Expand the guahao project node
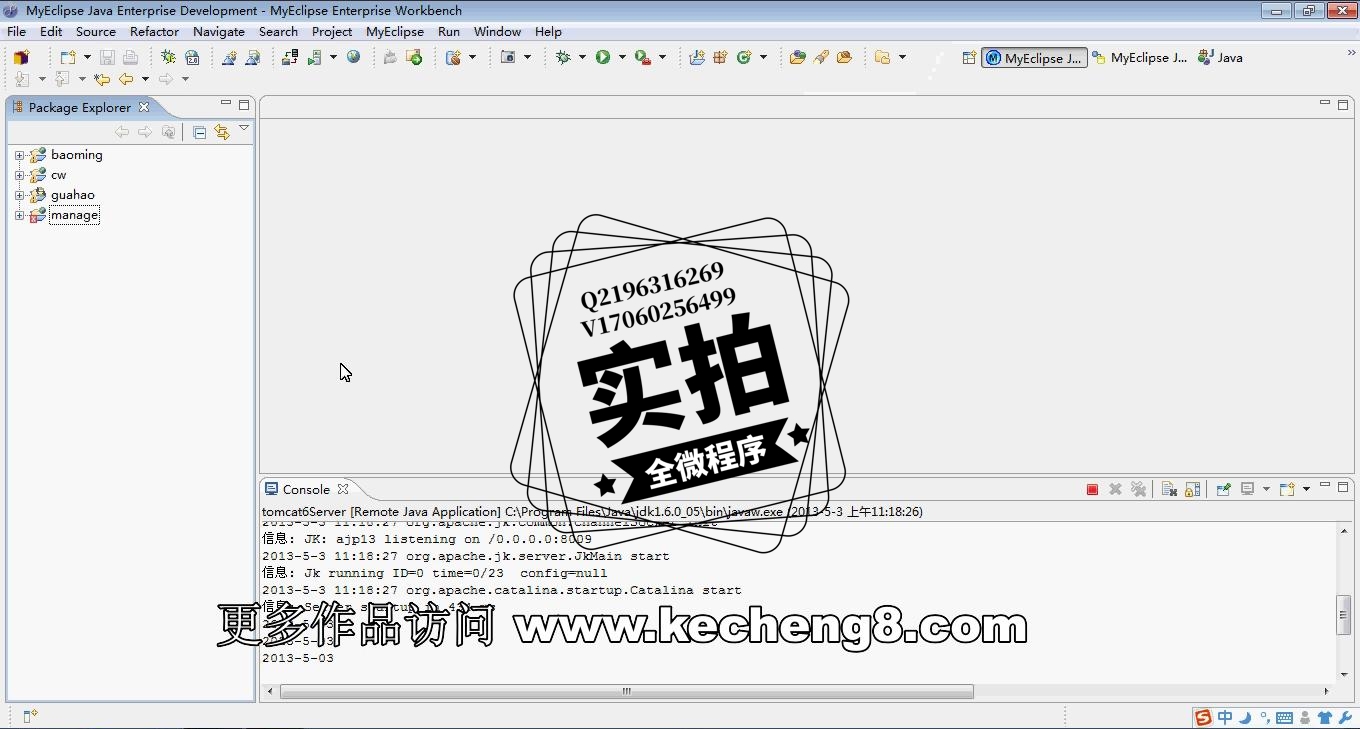This screenshot has height=729, width=1360. (x=19, y=195)
